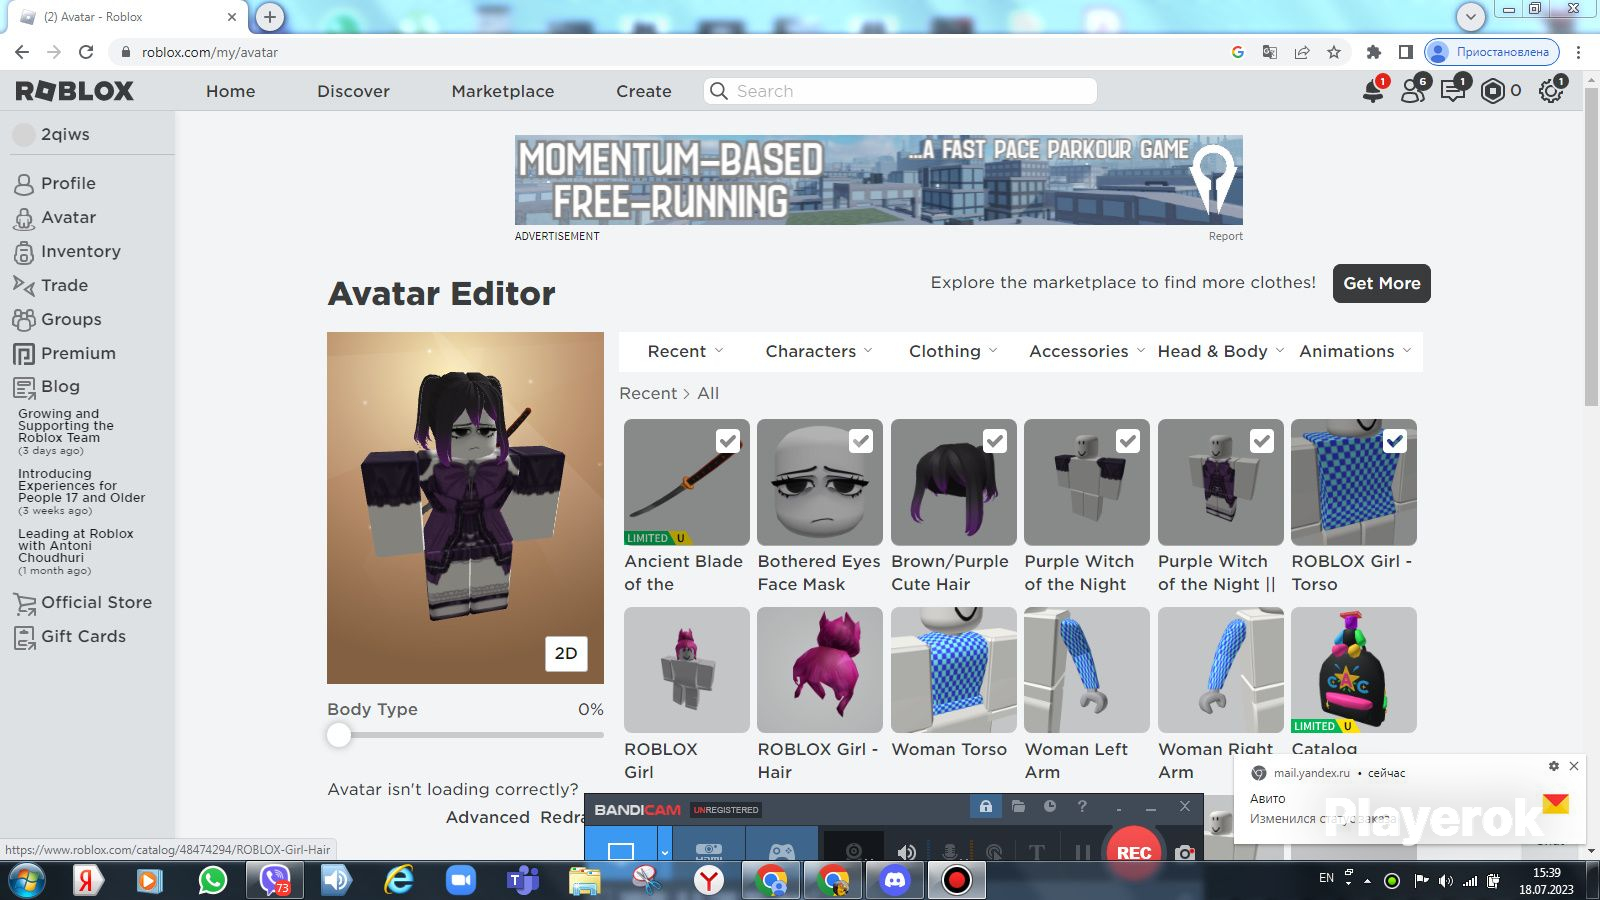Start recording with Bandicam REC button

point(1133,851)
